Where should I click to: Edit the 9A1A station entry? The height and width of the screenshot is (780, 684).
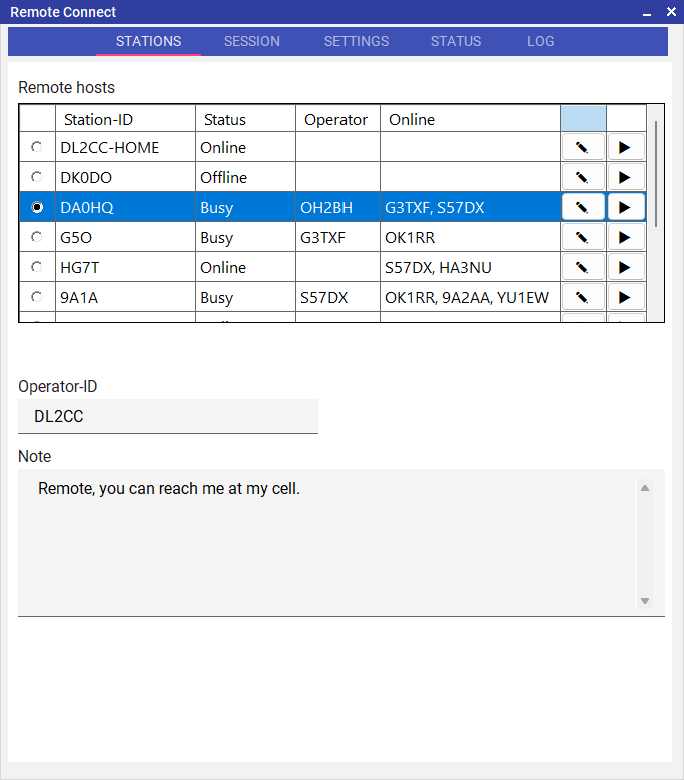point(583,297)
